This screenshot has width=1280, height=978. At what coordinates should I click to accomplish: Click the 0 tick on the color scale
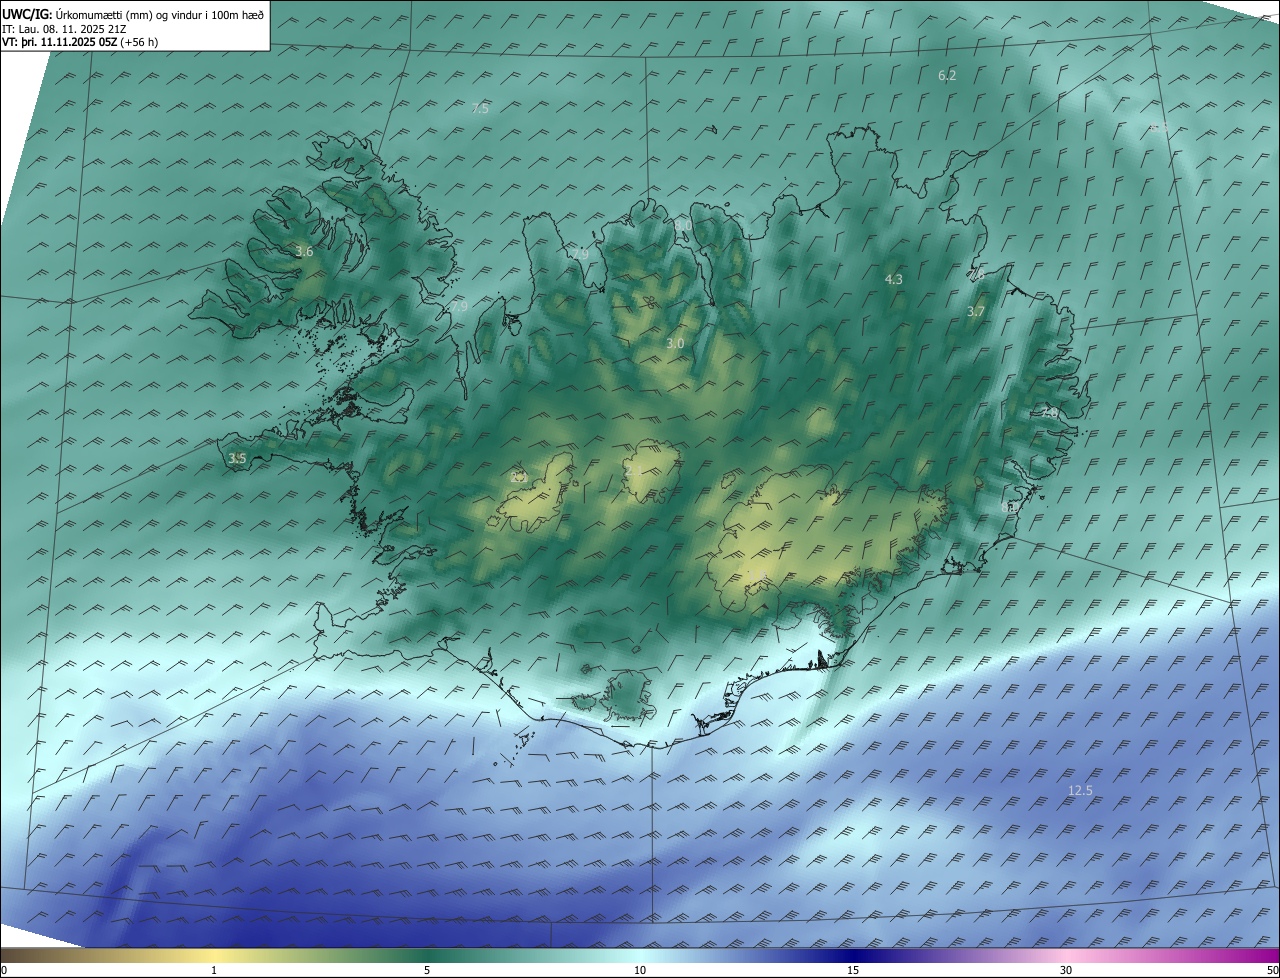pos(4,971)
